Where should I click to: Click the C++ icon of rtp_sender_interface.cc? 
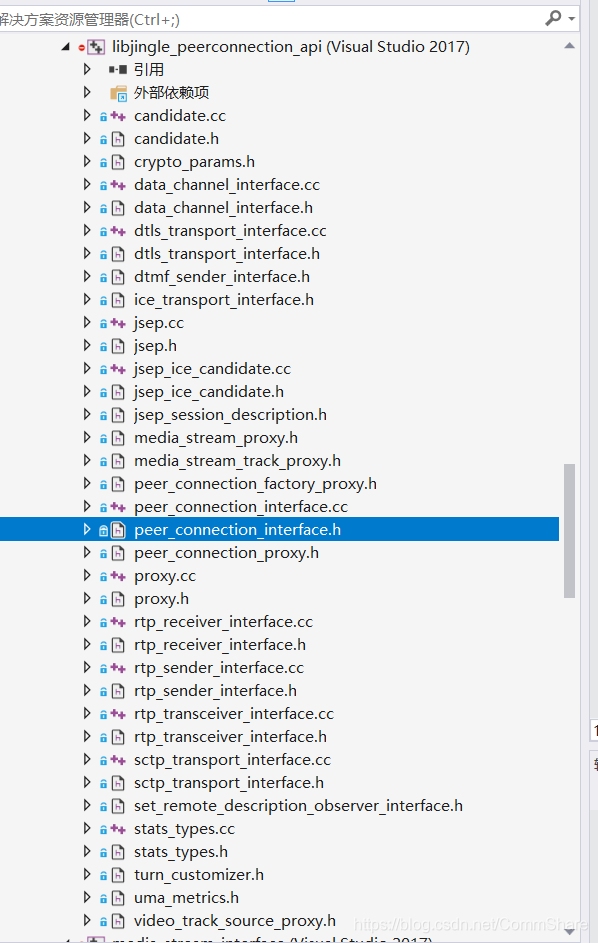click(x=119, y=669)
